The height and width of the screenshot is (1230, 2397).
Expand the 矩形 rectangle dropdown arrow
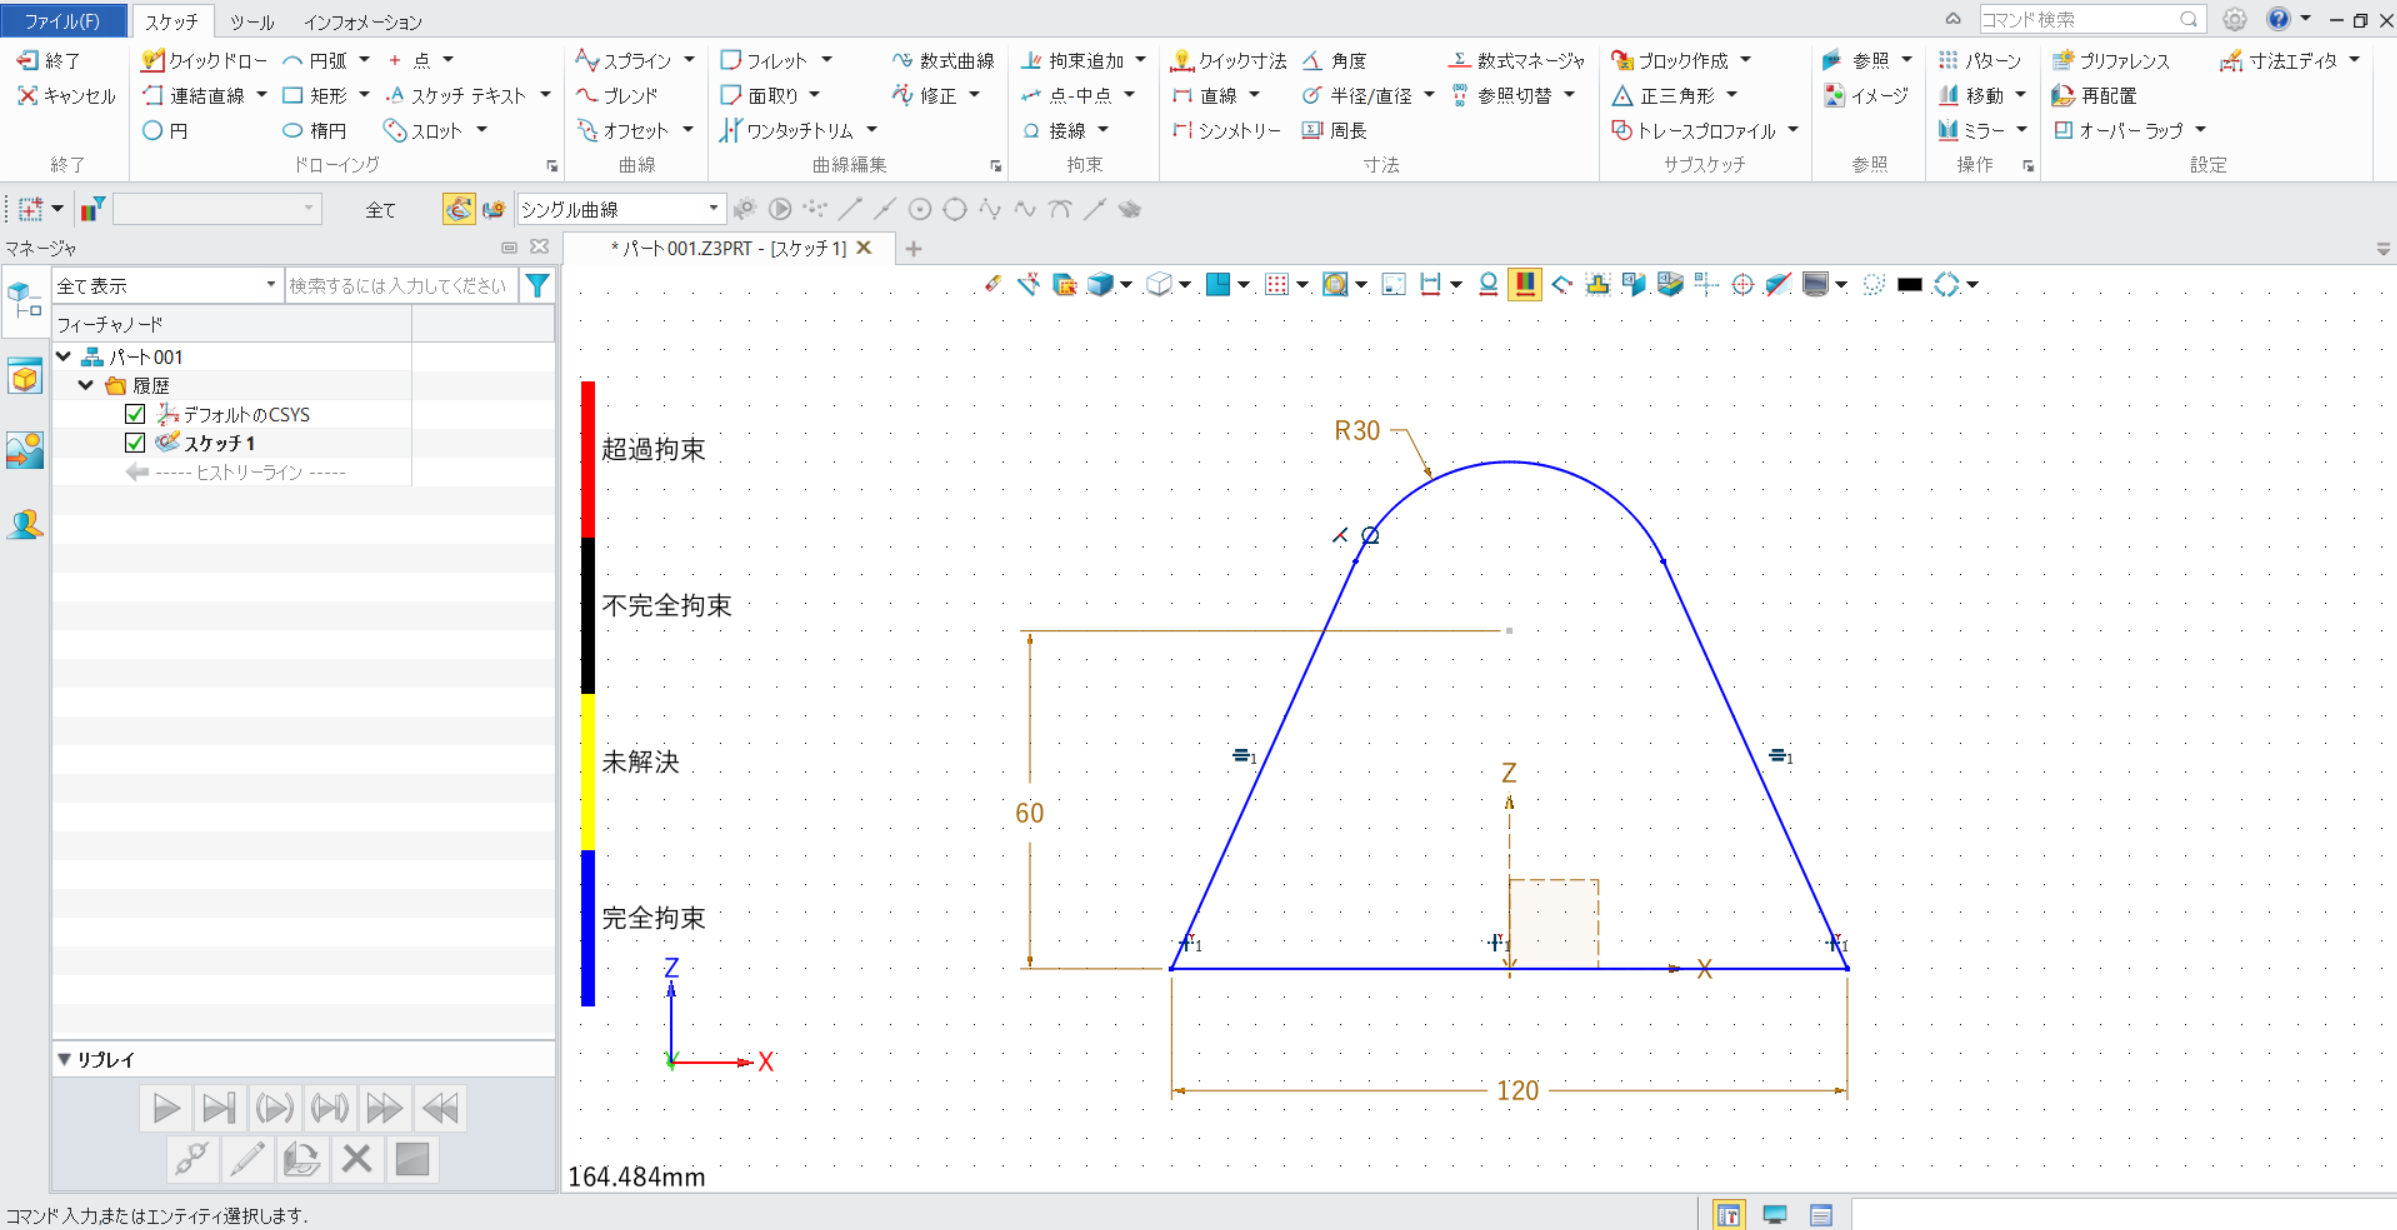click(364, 95)
